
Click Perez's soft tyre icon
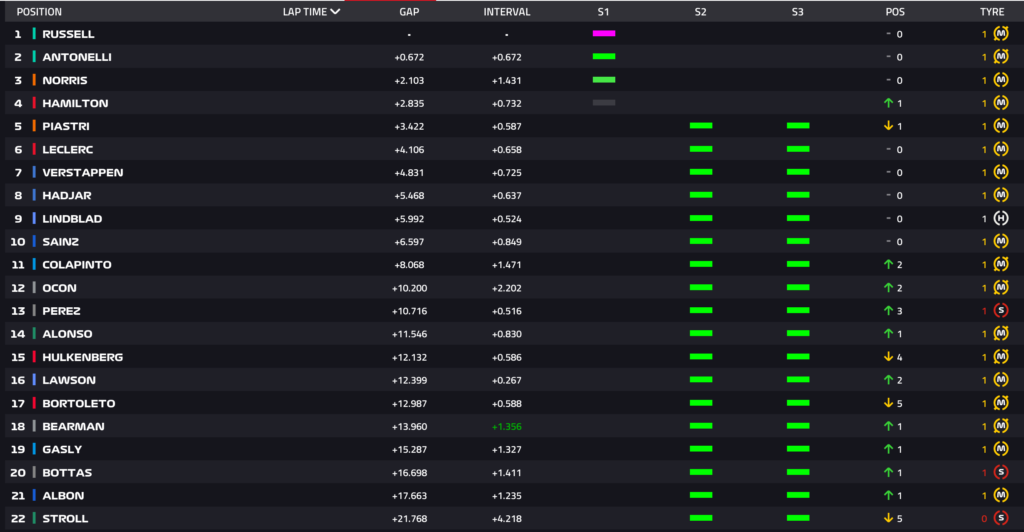[x=1001, y=311]
